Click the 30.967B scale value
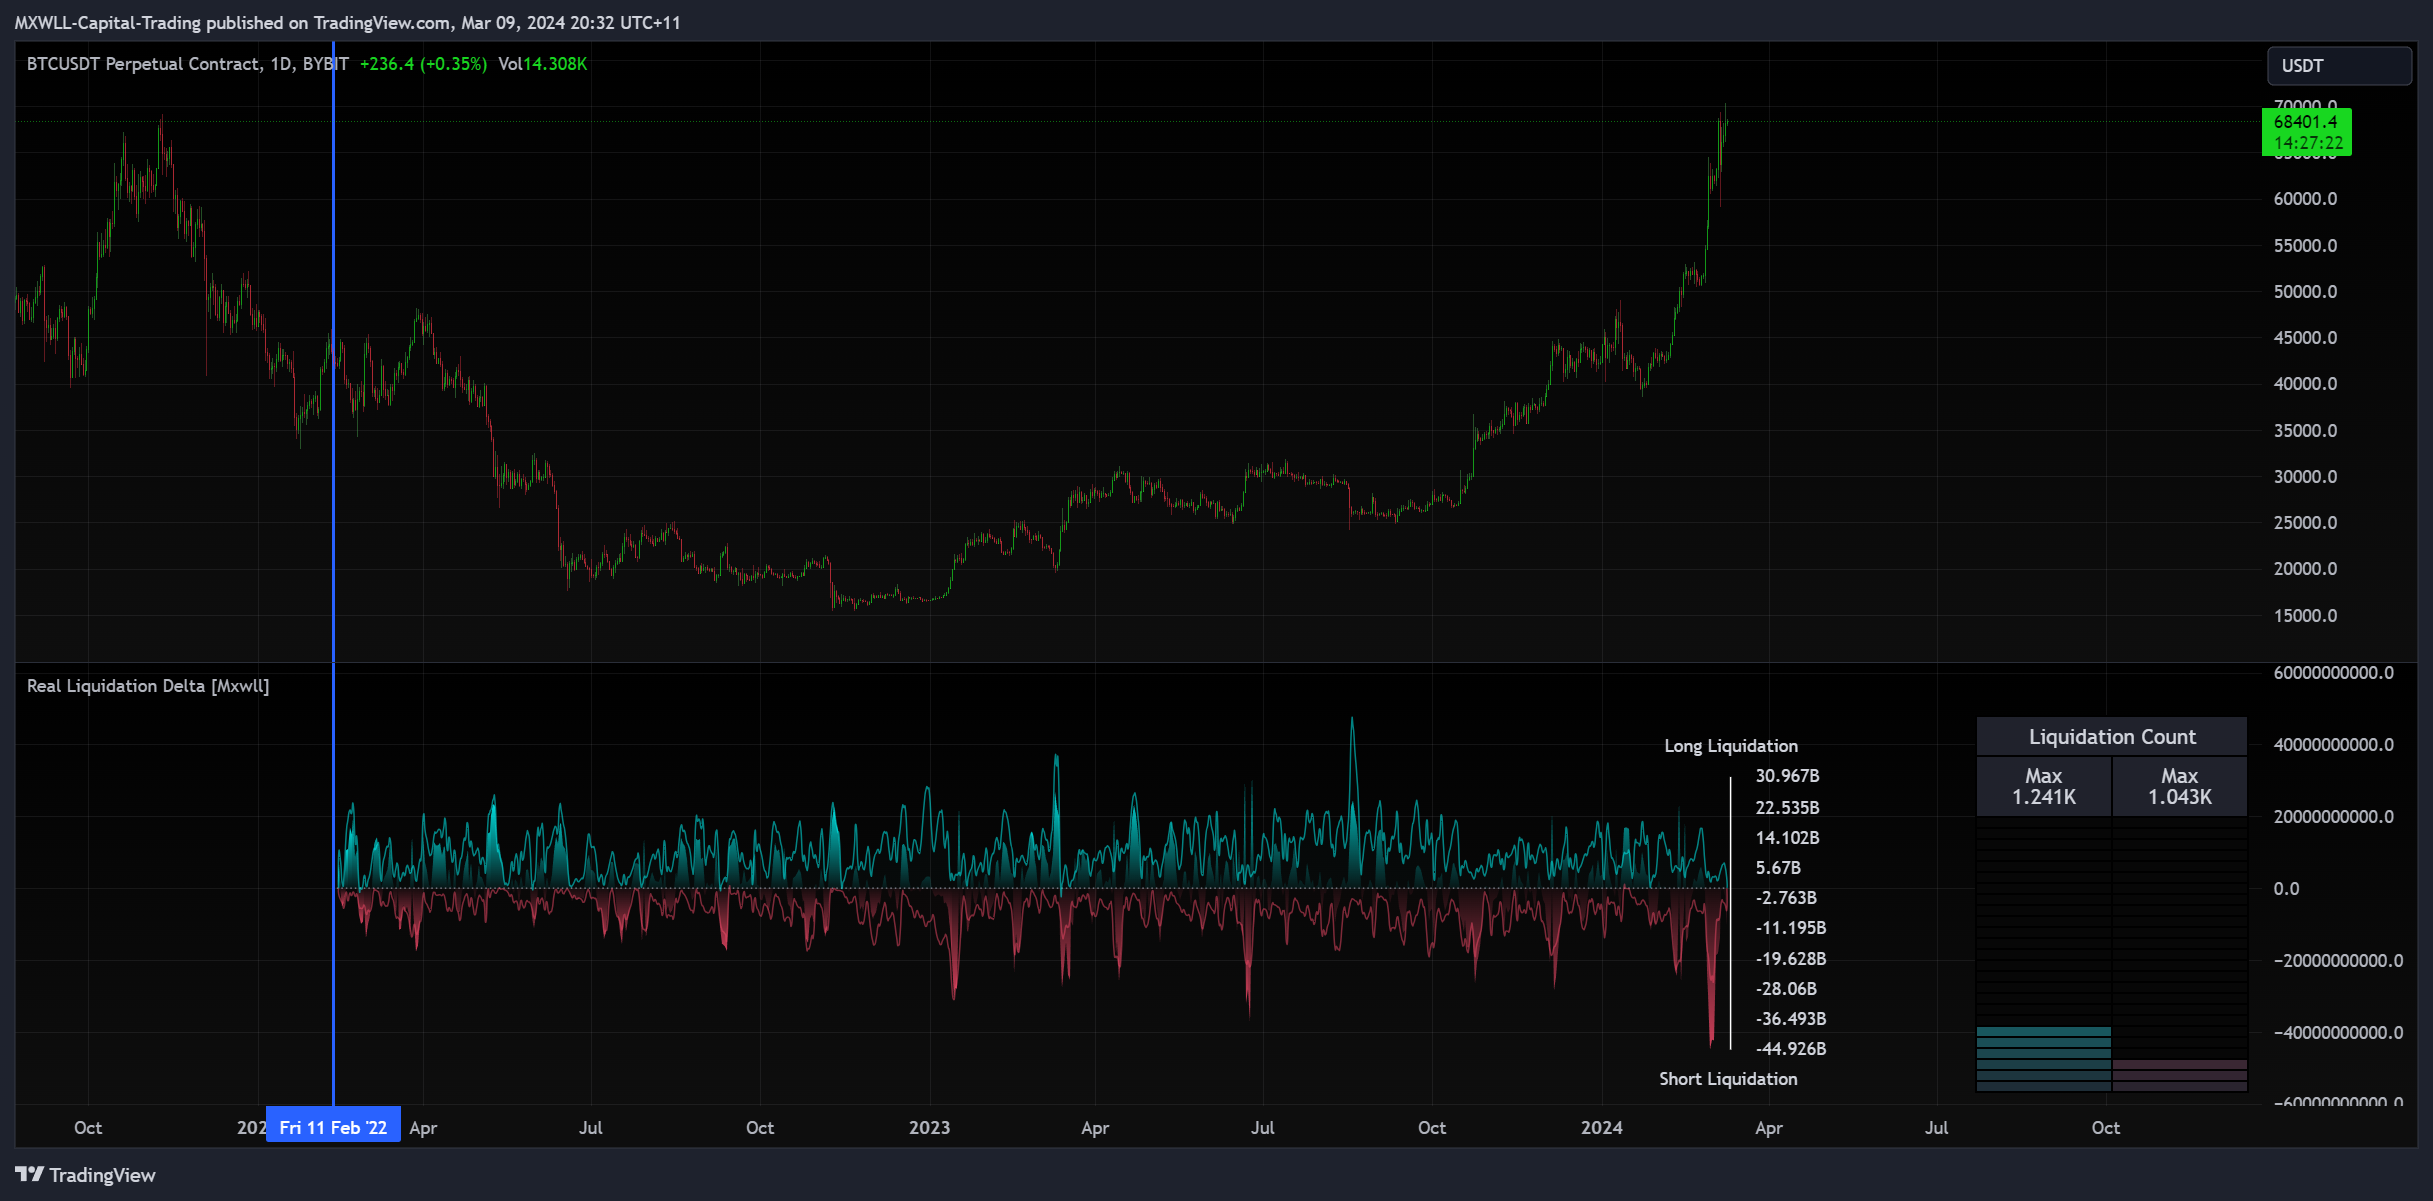Viewport: 2433px width, 1201px height. 1787,776
